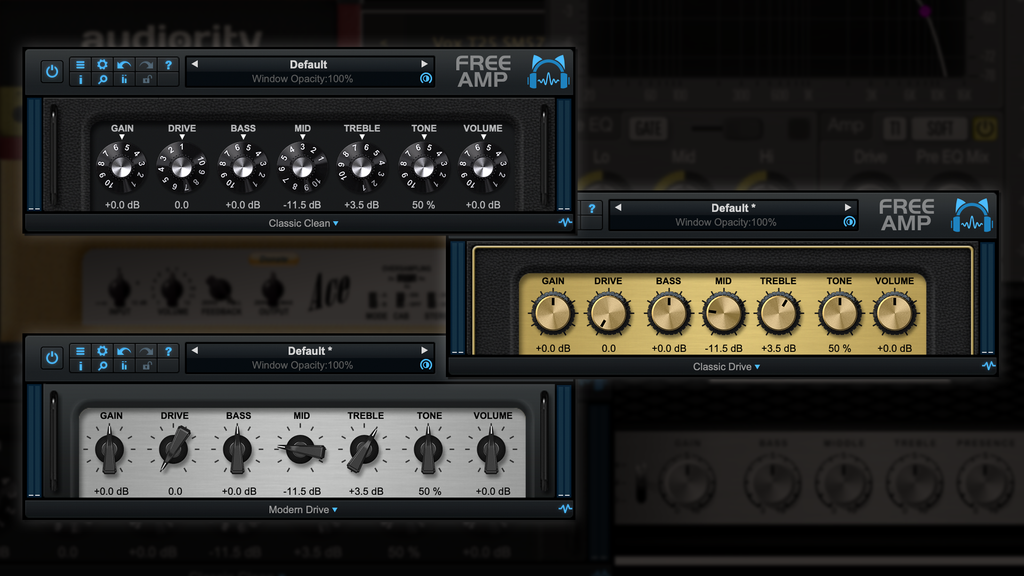
Task: Toggle the power bypass on Classic Clean amp
Action: click(51, 71)
